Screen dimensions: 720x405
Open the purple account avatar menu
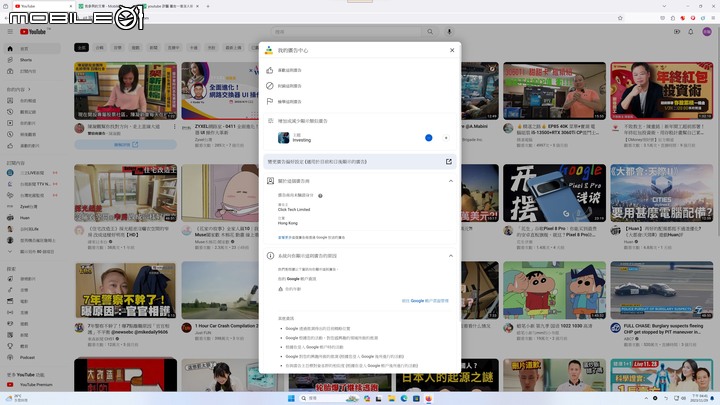(707, 32)
